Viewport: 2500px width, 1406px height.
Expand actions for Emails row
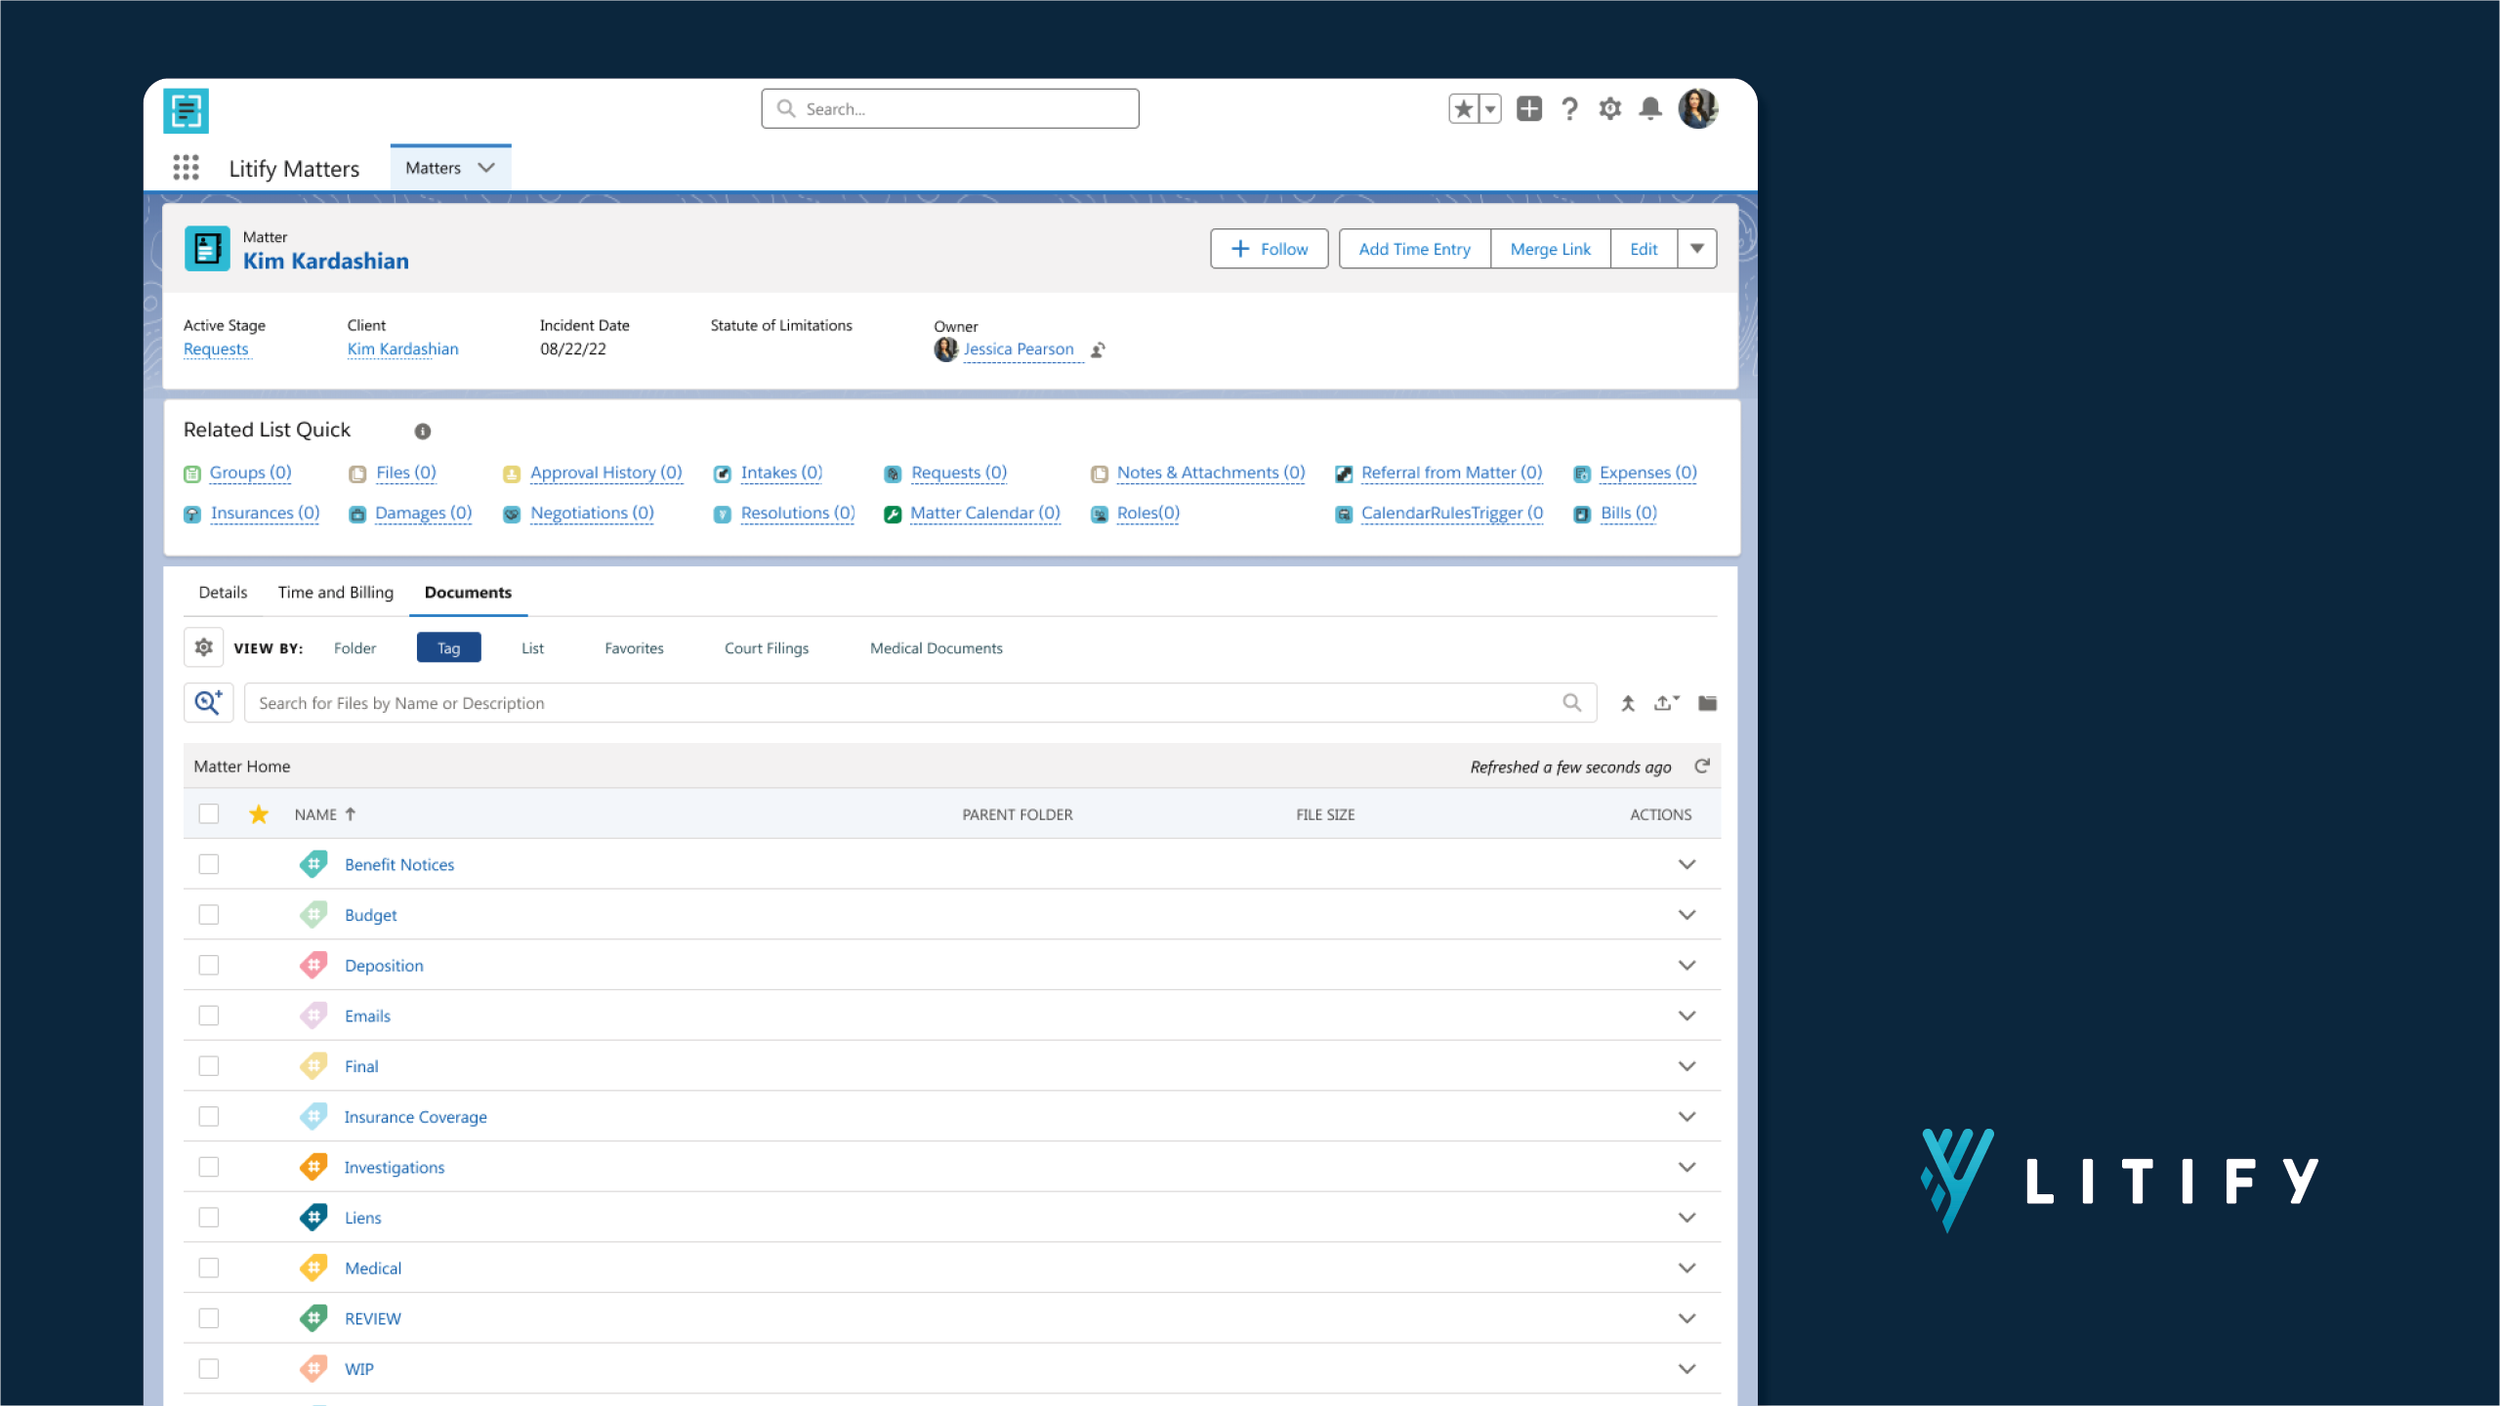[x=1687, y=1016]
